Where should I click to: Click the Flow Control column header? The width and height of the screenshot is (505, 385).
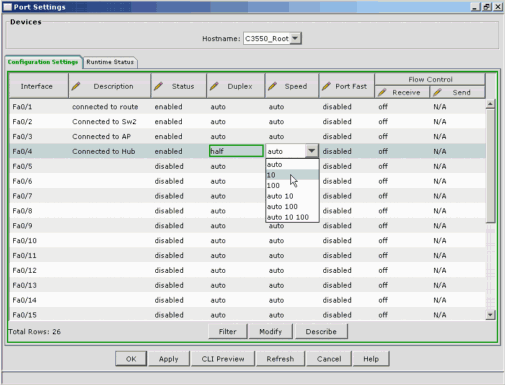pos(430,79)
